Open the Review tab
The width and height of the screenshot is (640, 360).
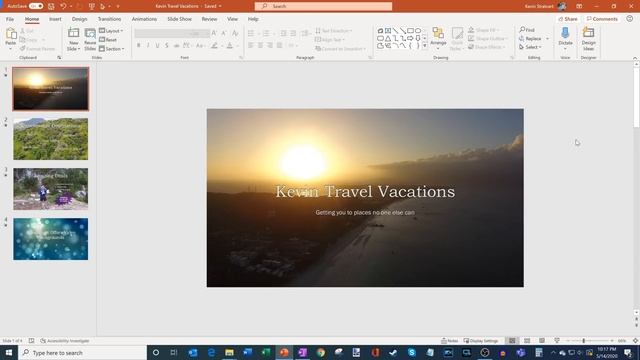209,19
